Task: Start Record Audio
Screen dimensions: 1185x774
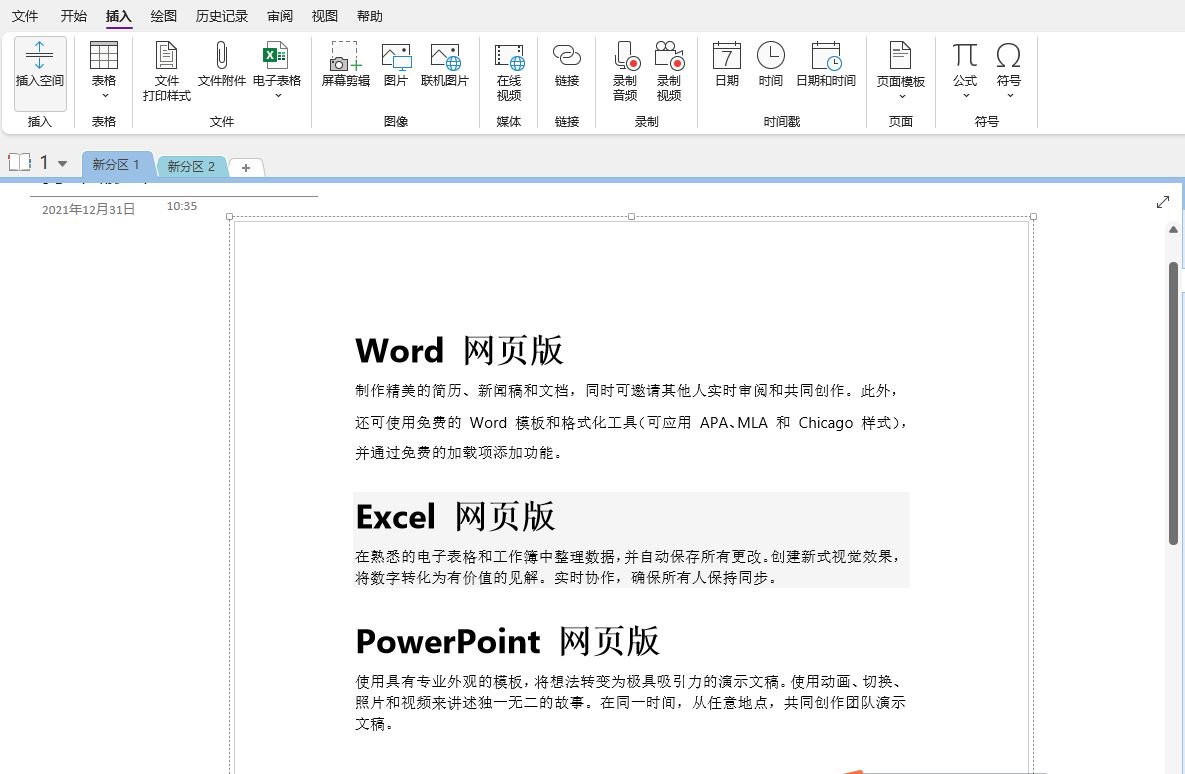Action: (625, 72)
